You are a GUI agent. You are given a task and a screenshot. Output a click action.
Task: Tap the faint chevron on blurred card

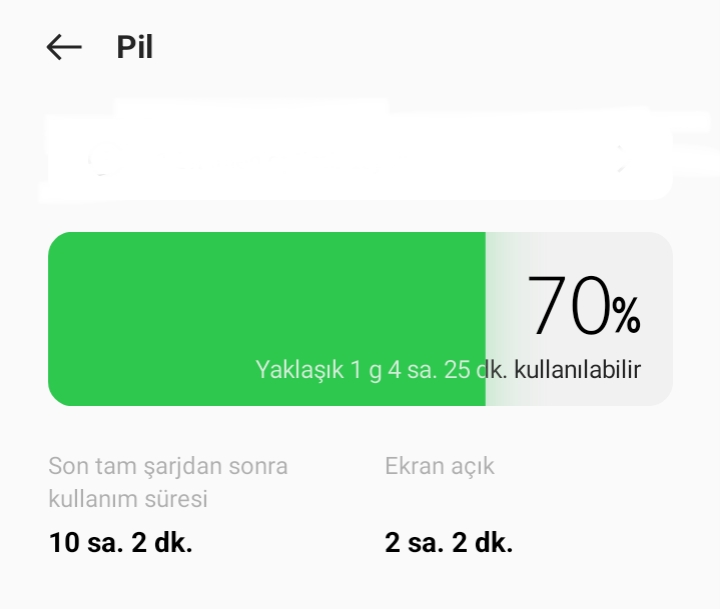[x=622, y=154]
